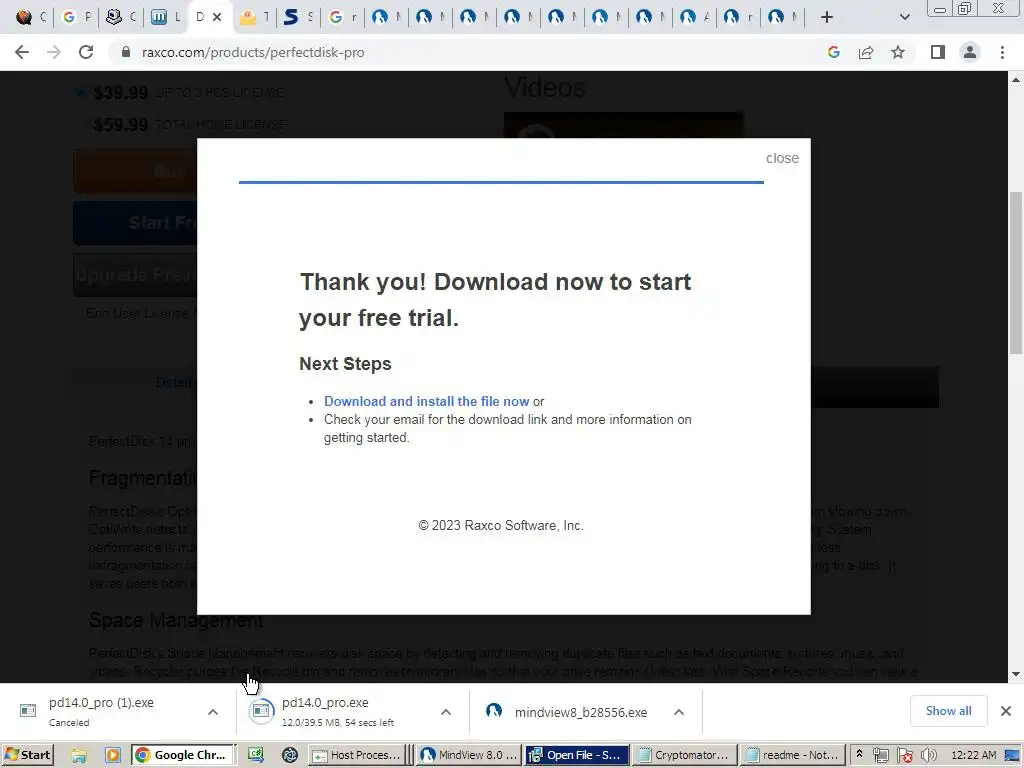Open the tab search dropdown arrow

coord(904,17)
